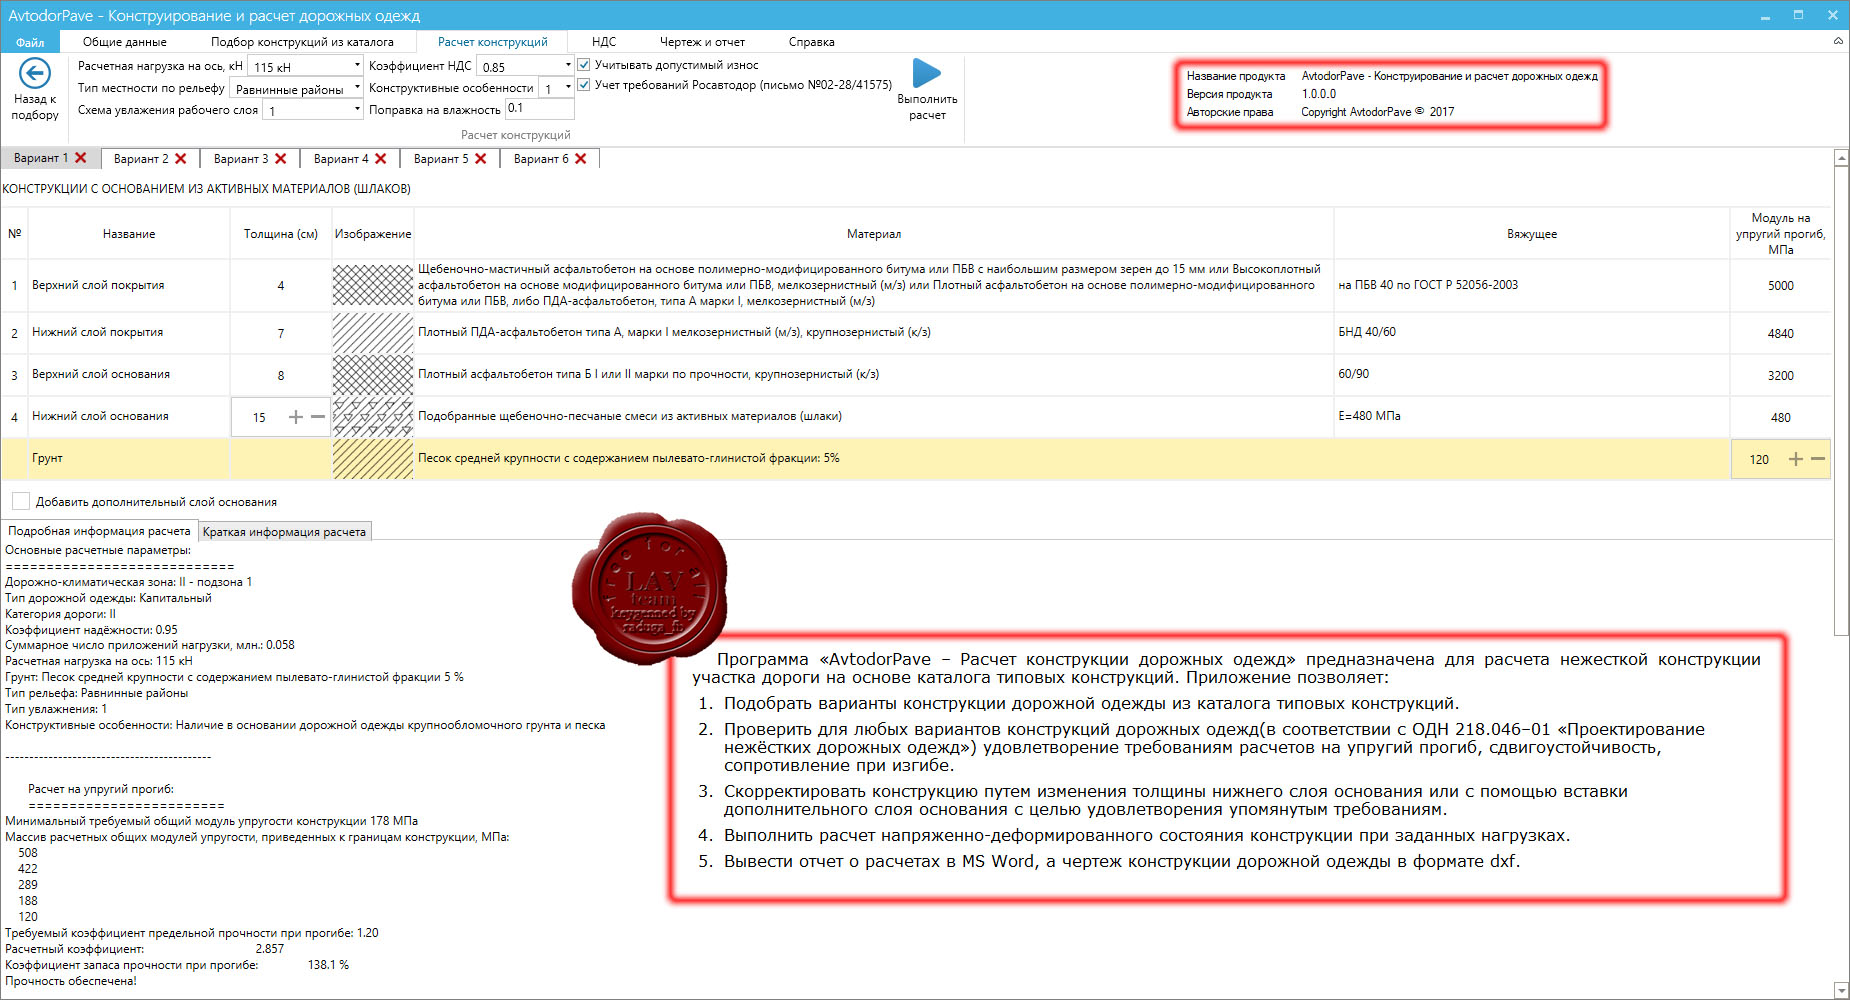Click the 'Вяжущее' column header
Image resolution: width=1850 pixels, height=1000 pixels.
click(x=1532, y=234)
